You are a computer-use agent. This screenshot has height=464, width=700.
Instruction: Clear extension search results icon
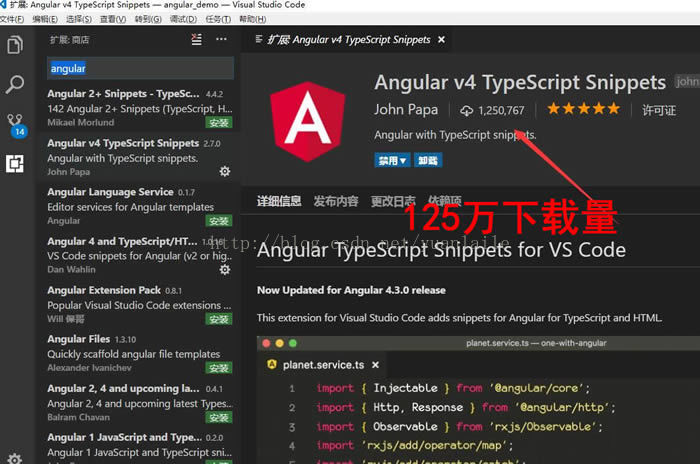196,39
